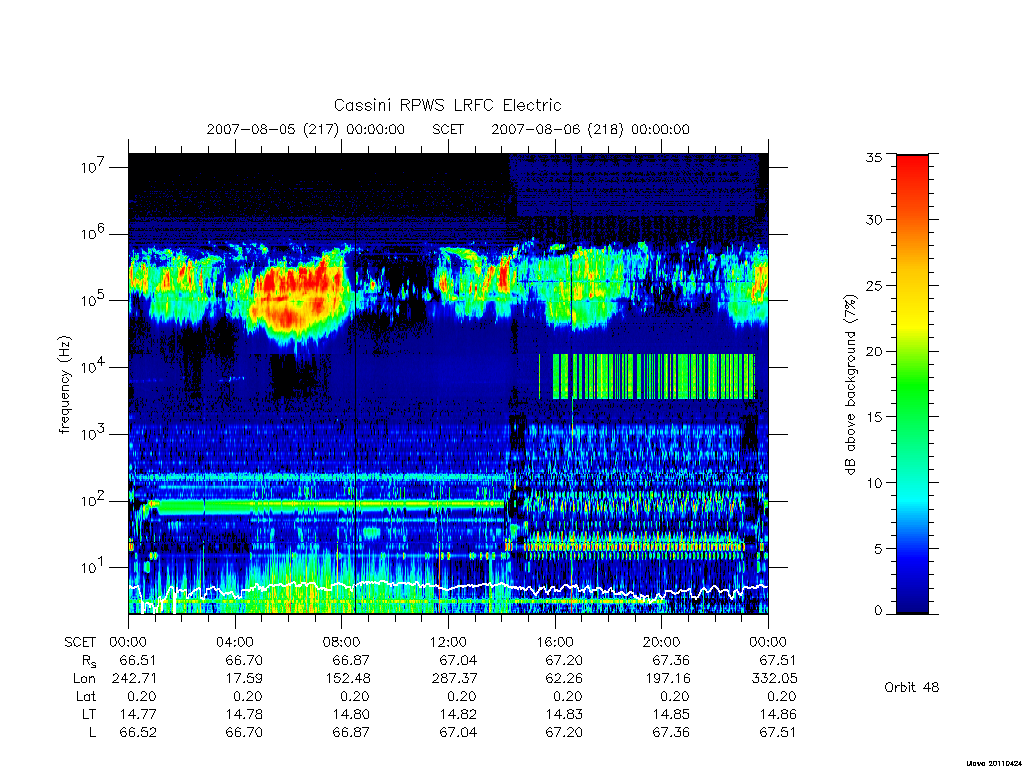Click the 35 dB color scale label
The height and width of the screenshot is (768, 1024).
click(x=873, y=157)
